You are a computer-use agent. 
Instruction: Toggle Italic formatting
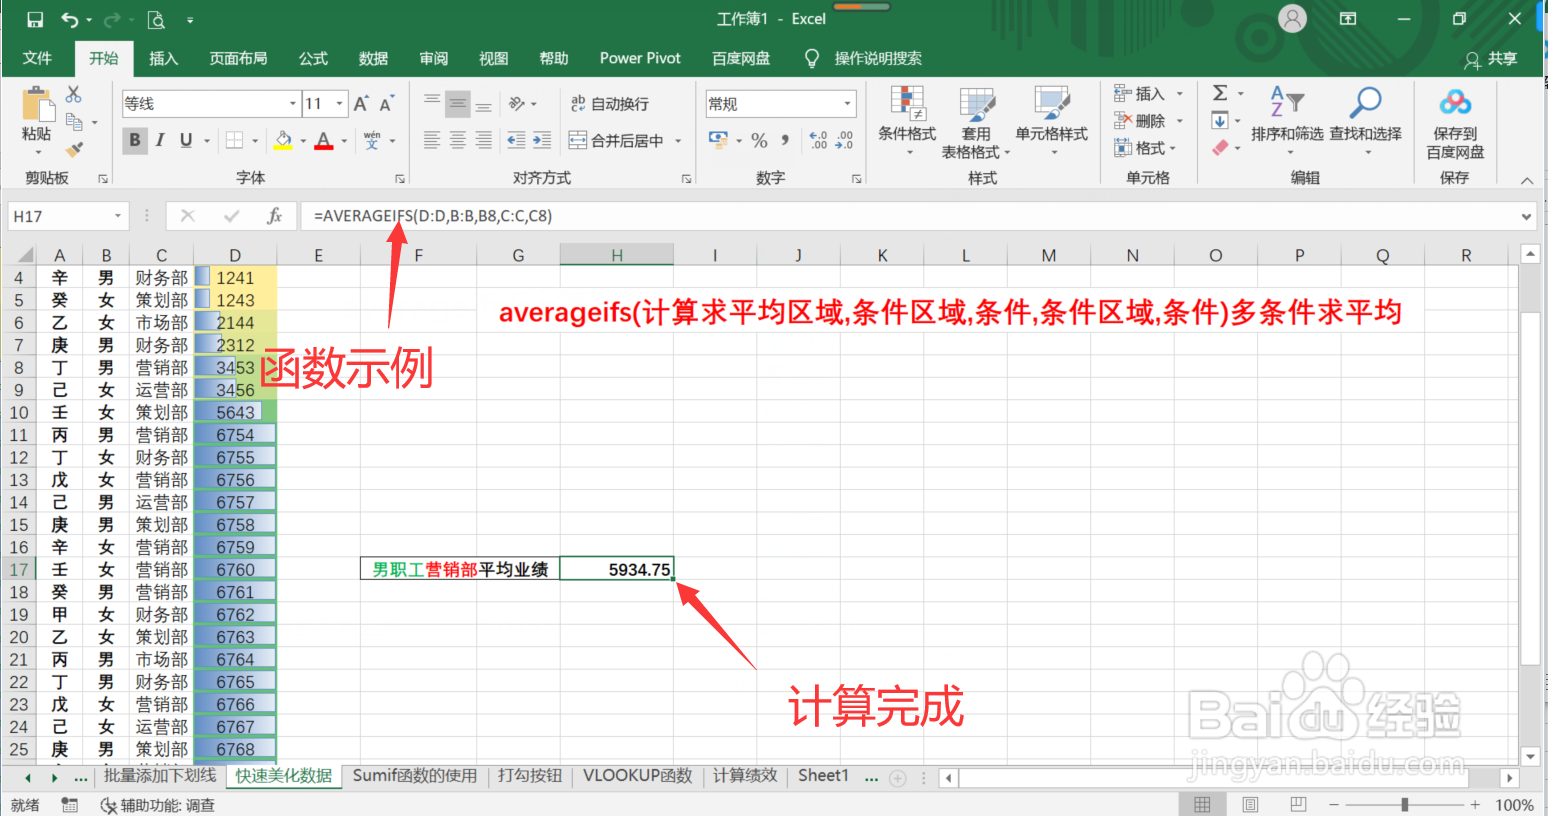pos(160,140)
